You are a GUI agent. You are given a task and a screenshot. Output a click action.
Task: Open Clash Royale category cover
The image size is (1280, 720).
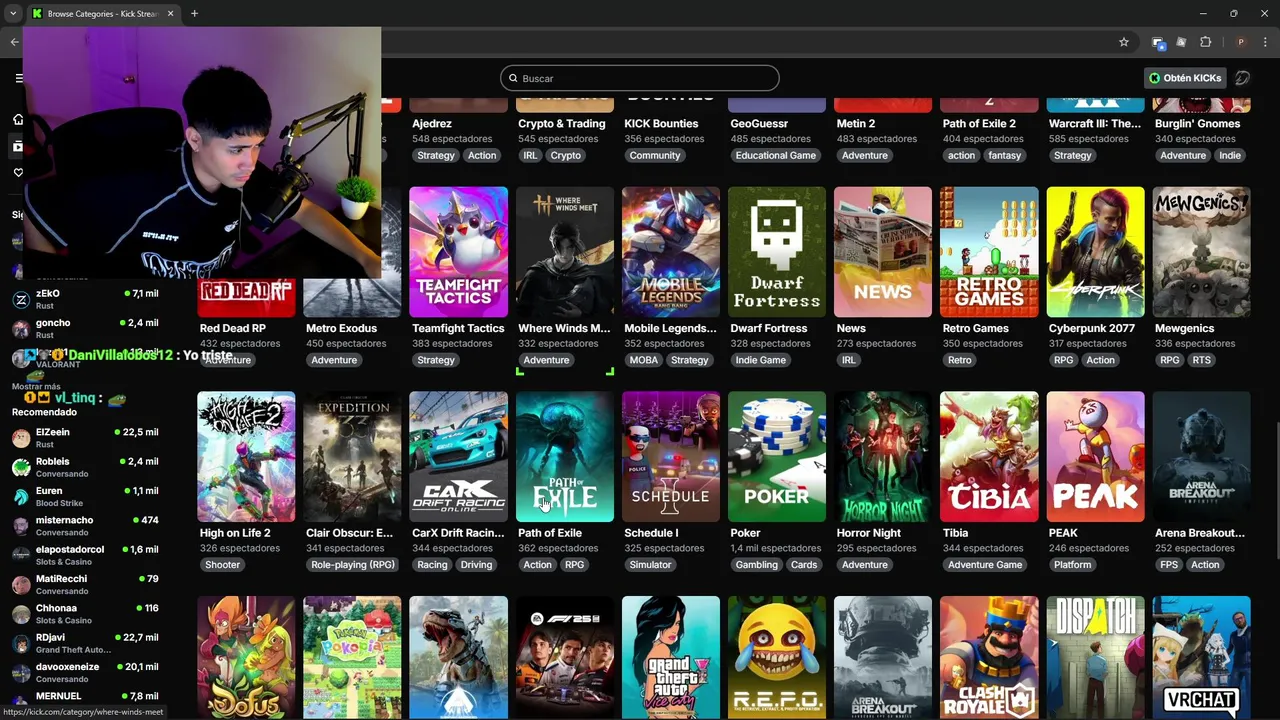989,657
